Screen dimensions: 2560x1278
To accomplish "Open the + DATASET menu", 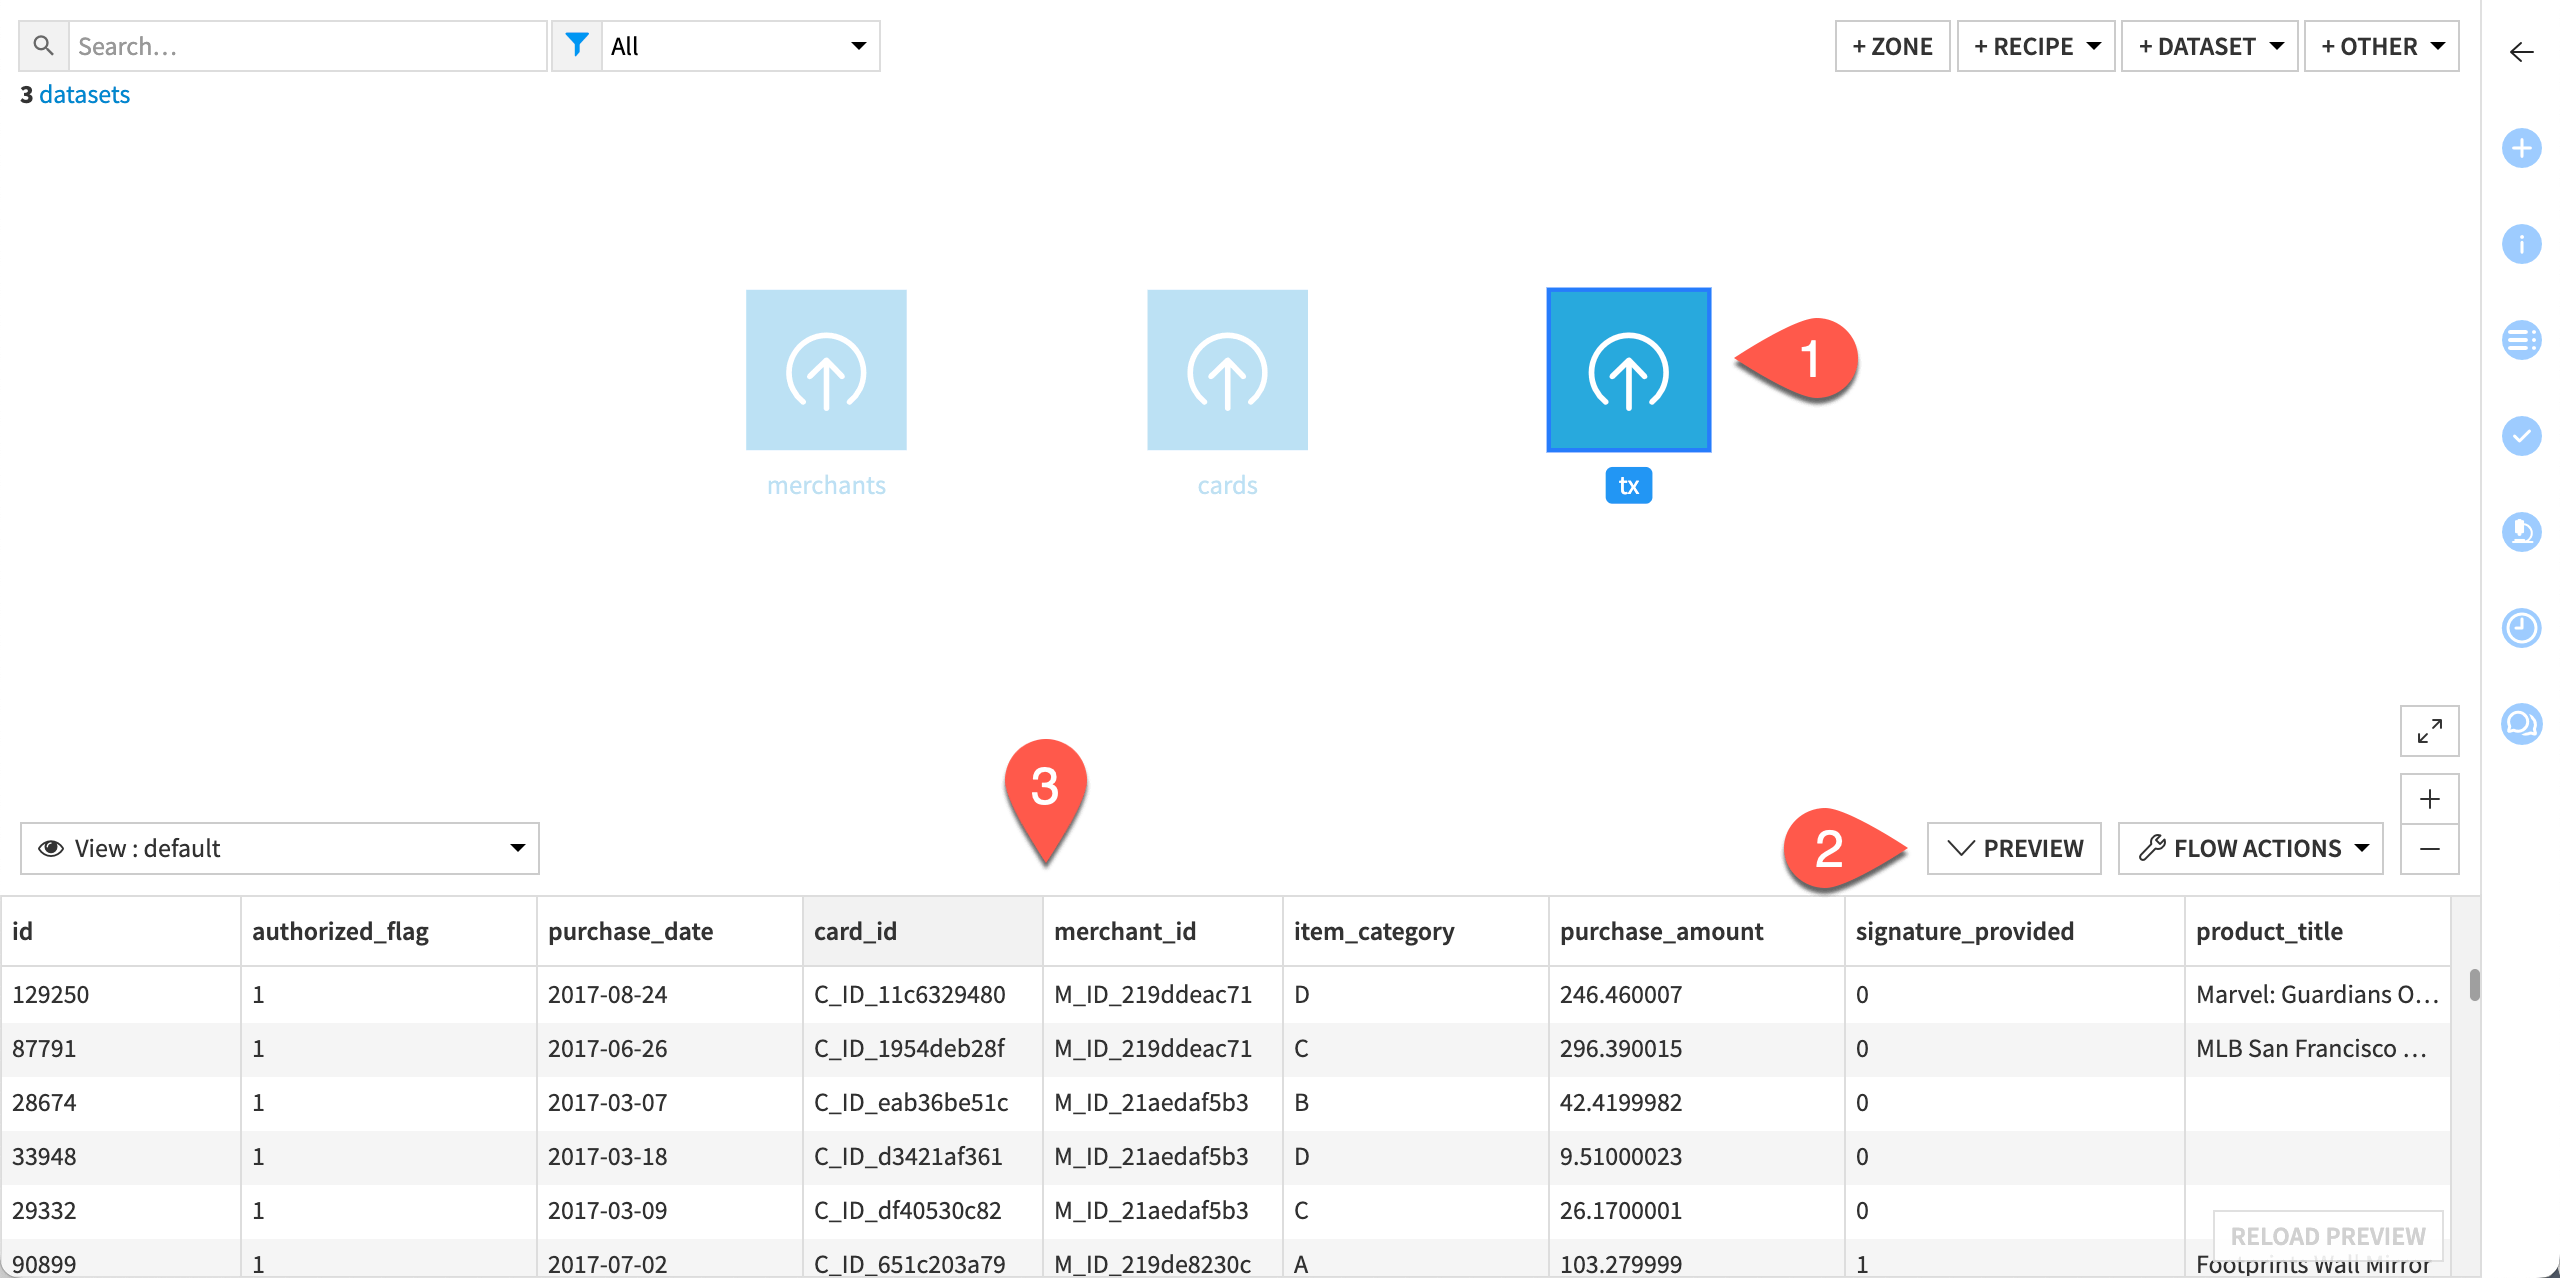I will pyautogui.click(x=2209, y=45).
